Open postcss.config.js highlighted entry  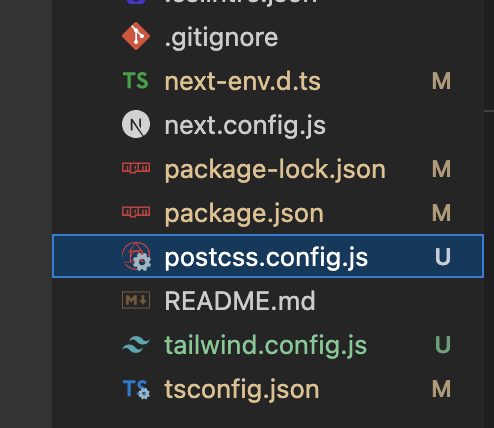coord(268,256)
